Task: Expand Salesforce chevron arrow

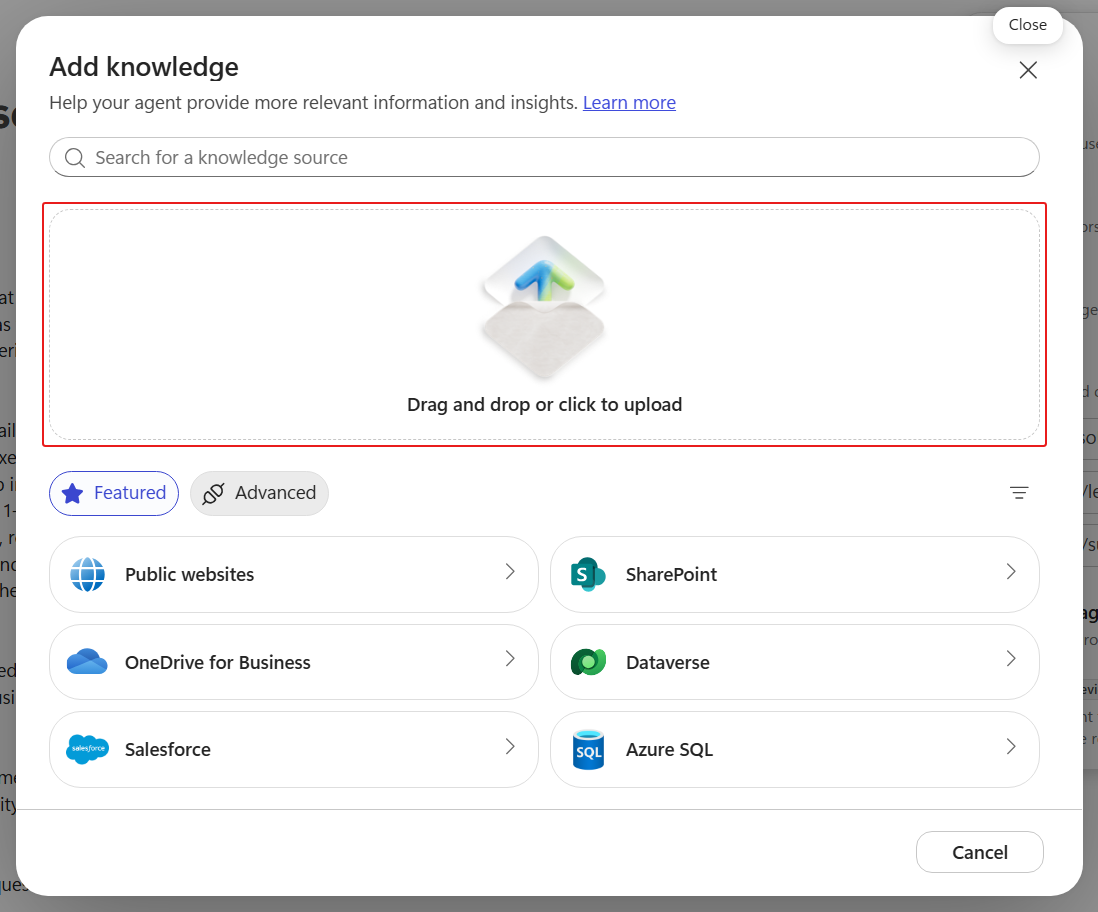Action: click(510, 747)
